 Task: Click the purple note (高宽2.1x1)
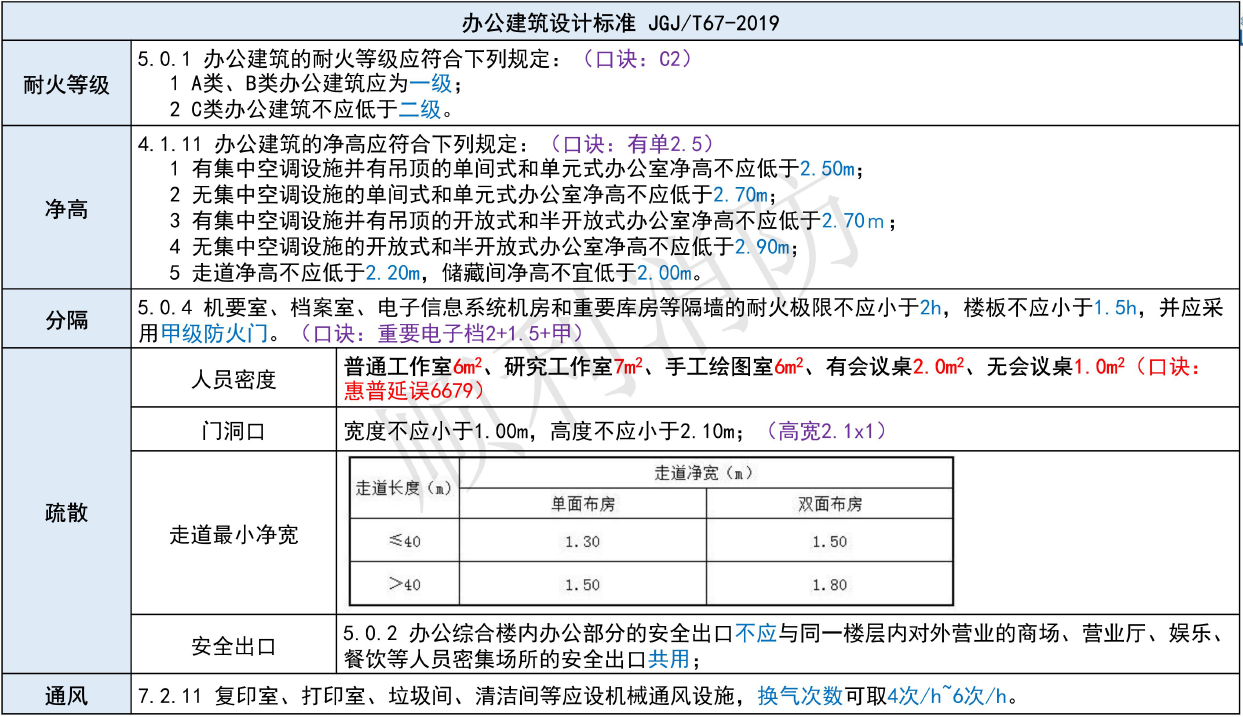(825, 432)
